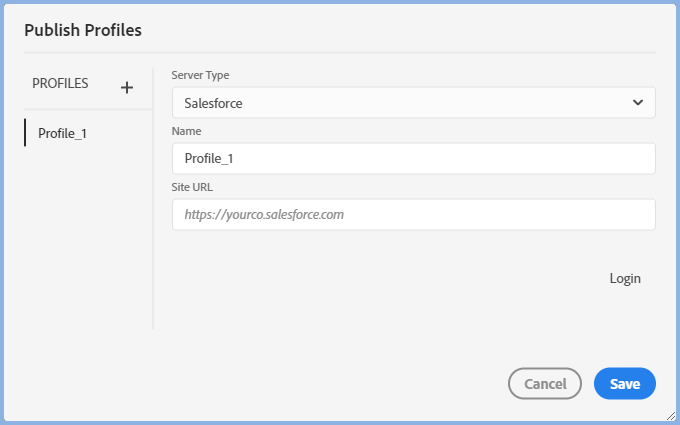Image resolution: width=680 pixels, height=425 pixels.
Task: Click the Server Type dropdown chevron arrow
Action: [x=638, y=102]
